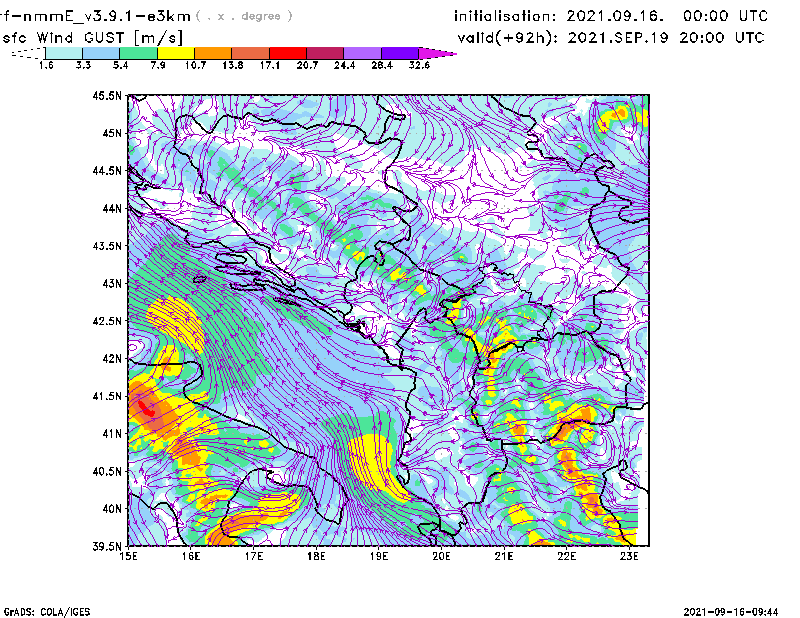This screenshot has height=618, width=800.
Task: Click the crimson 20.7–24.4 legend swatch
Action: 325,53
